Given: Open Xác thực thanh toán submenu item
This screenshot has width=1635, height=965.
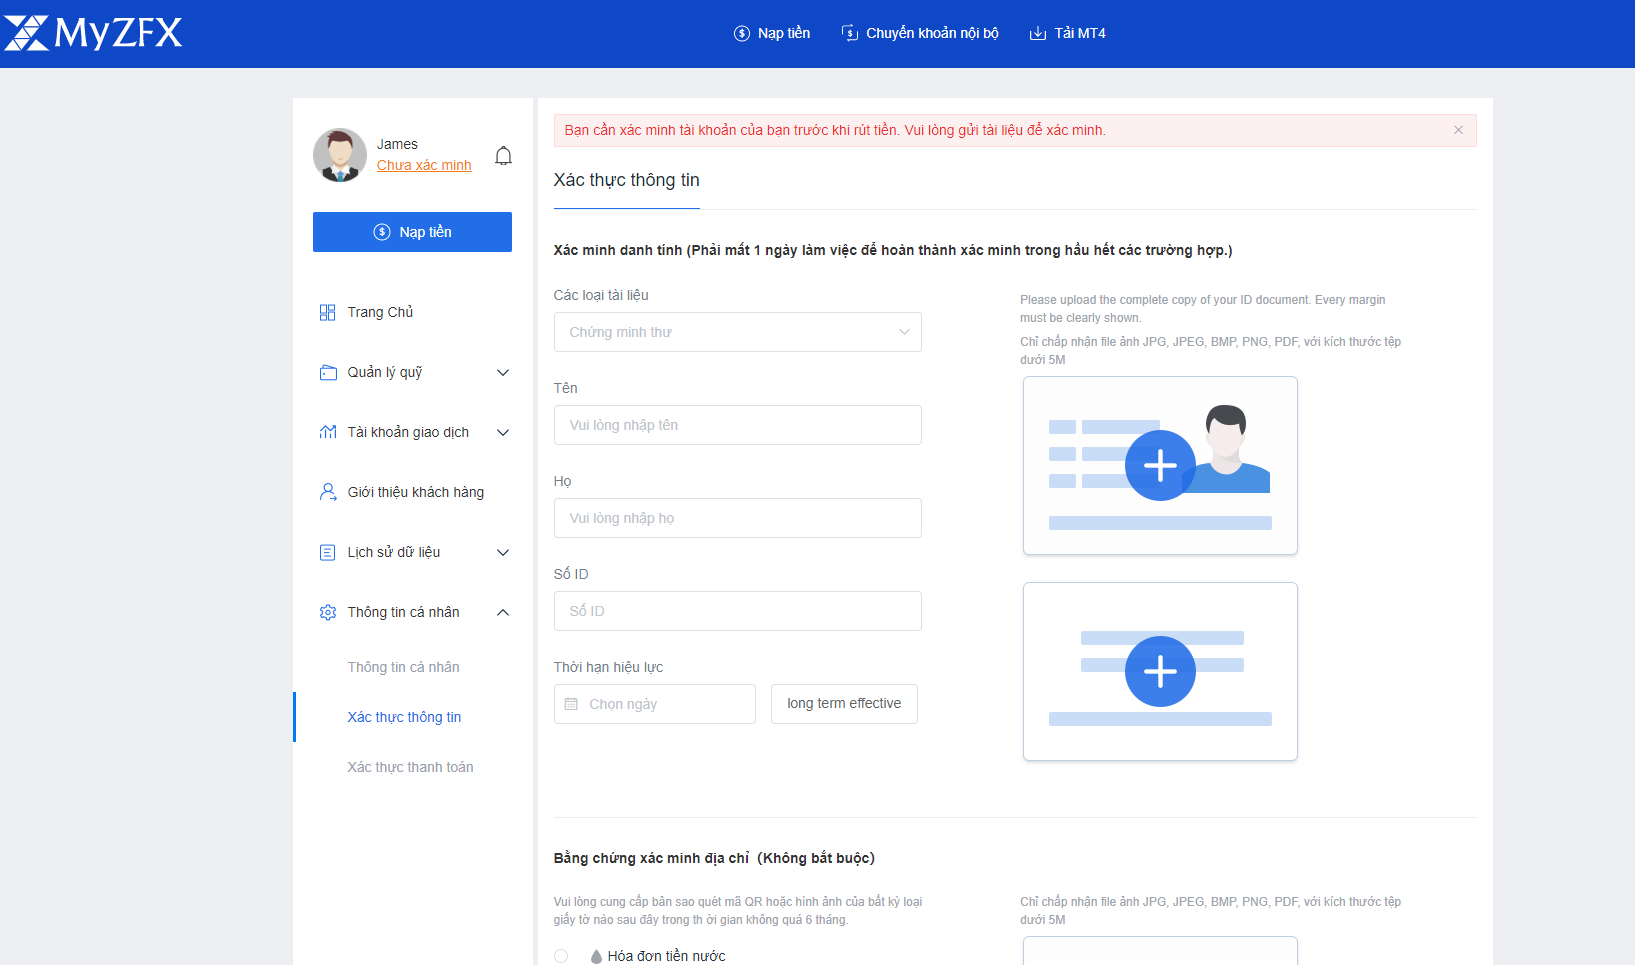Looking at the screenshot, I should [410, 767].
